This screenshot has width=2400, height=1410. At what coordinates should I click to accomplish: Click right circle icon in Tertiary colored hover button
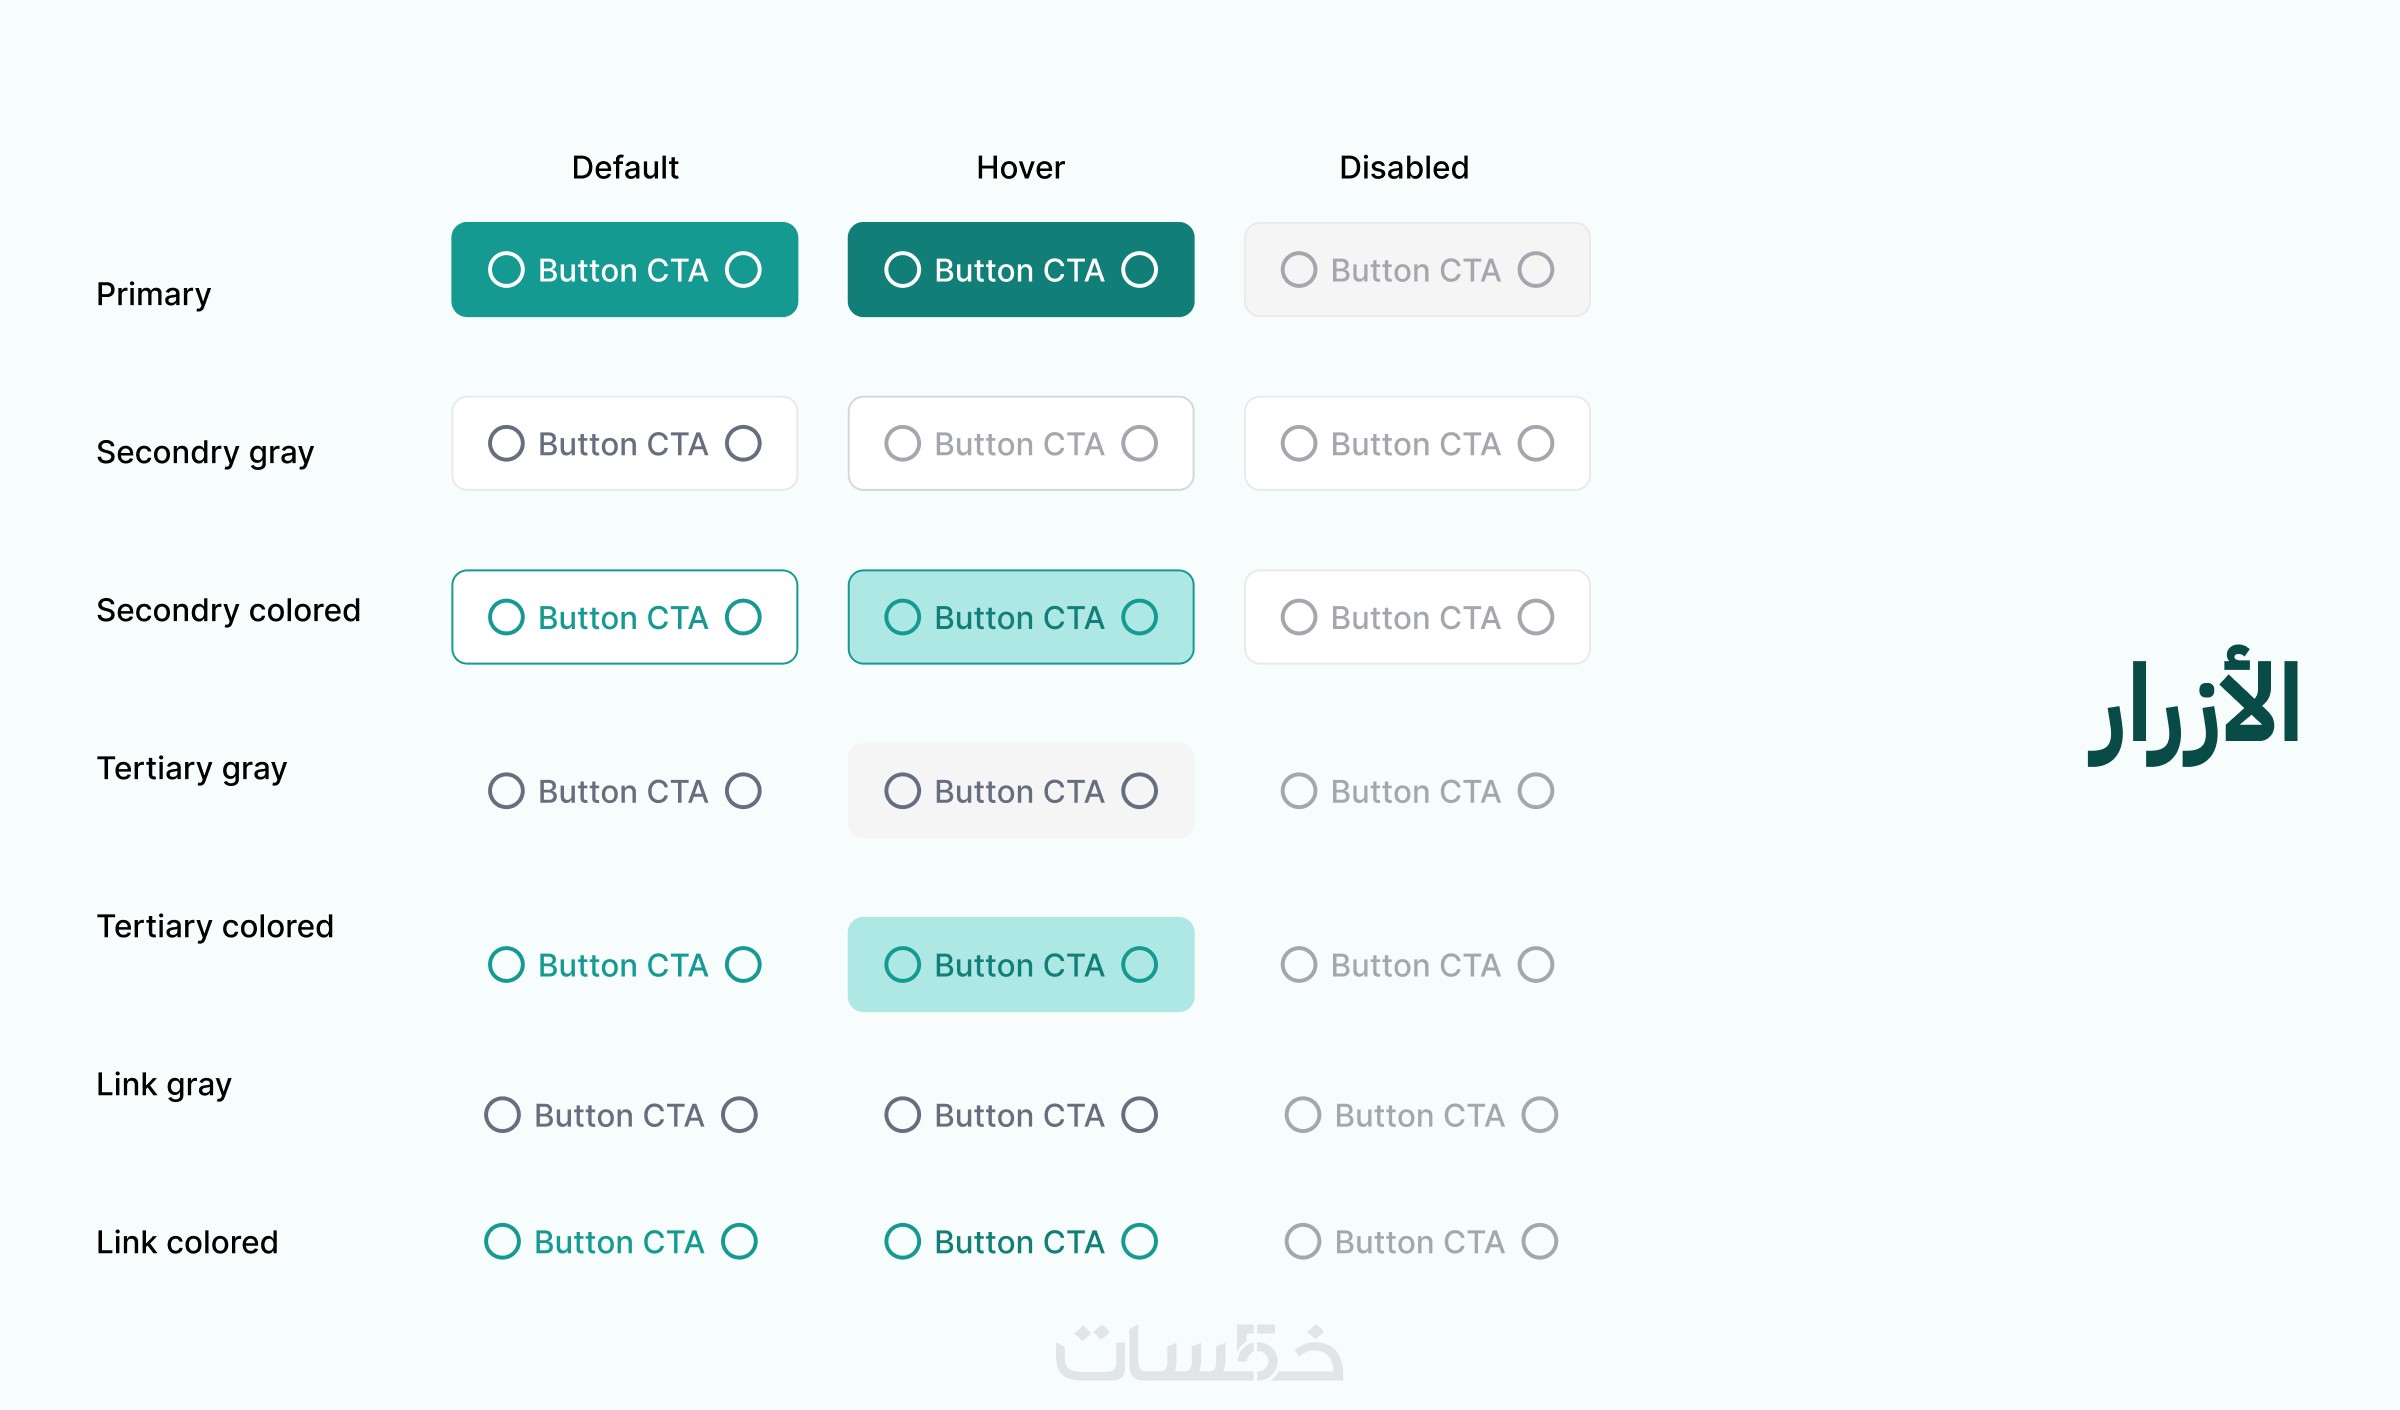pos(1139,965)
